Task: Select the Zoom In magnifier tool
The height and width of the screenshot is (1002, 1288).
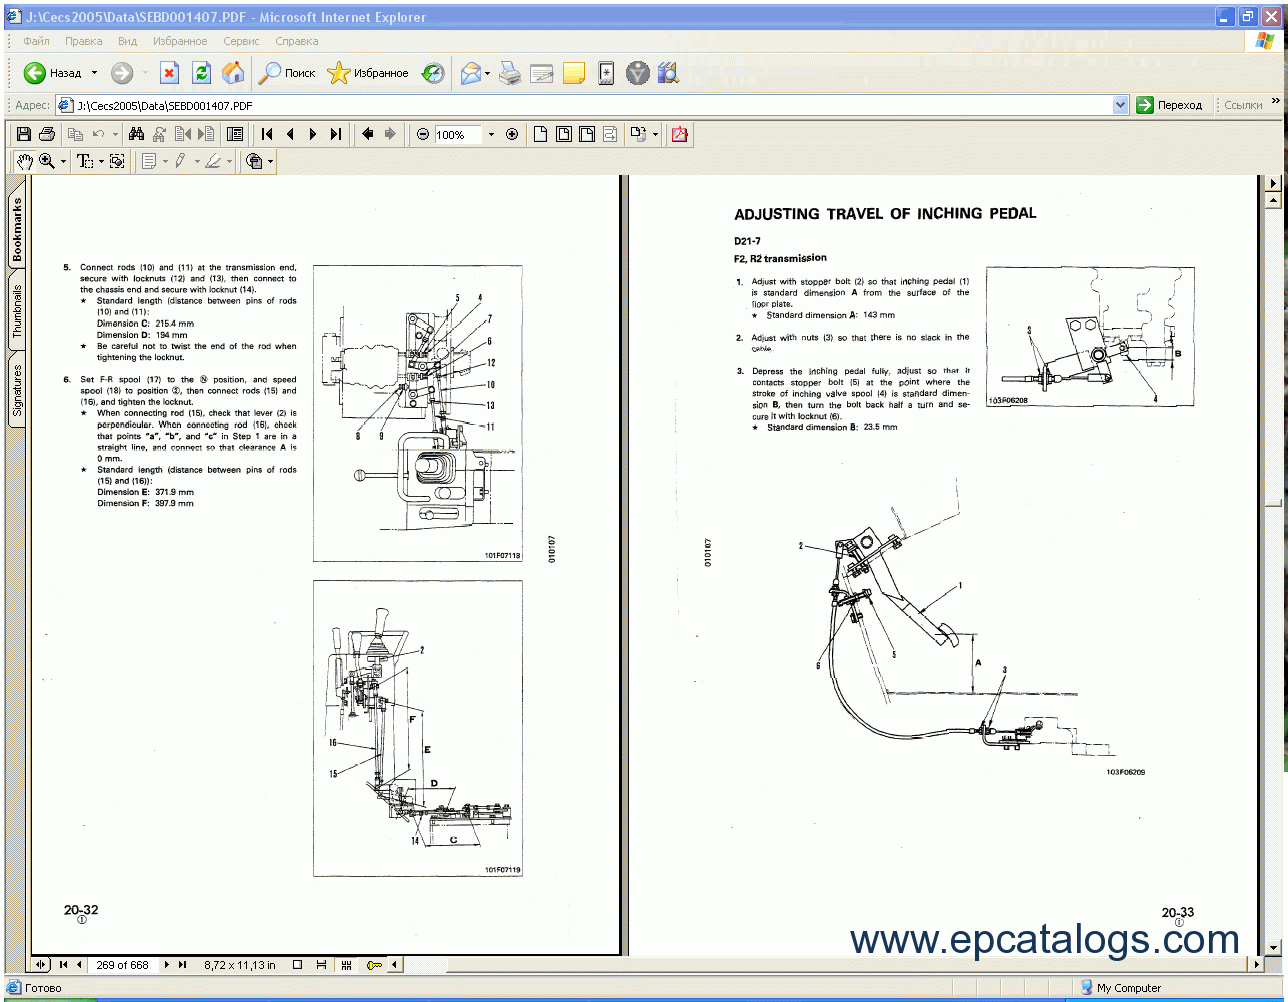Action: pyautogui.click(x=46, y=161)
